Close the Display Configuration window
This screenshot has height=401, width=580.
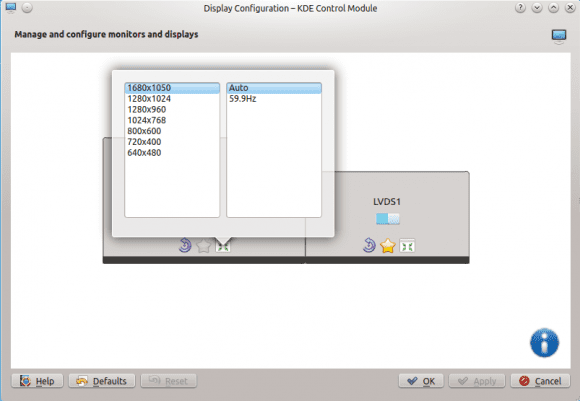coord(570,8)
